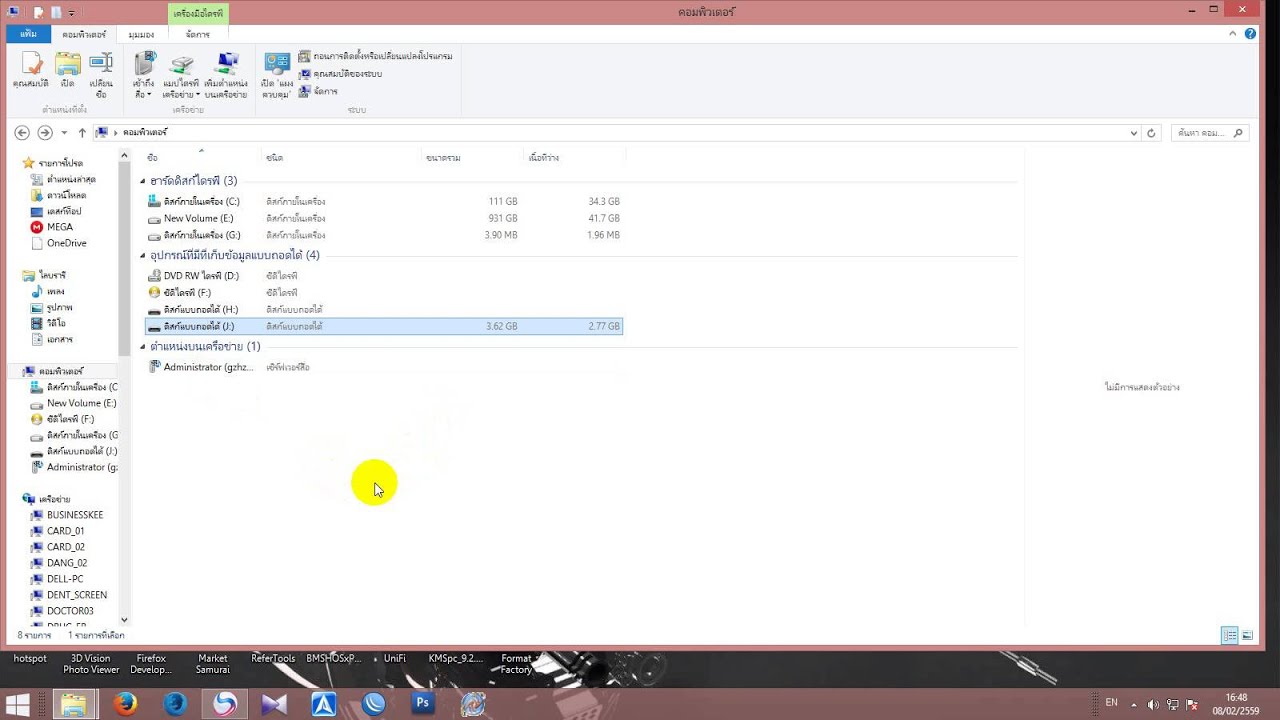Switch to the Computer (คอมพิวเตอร์) ribbon tab
The image size is (1280, 720).
coord(84,34)
